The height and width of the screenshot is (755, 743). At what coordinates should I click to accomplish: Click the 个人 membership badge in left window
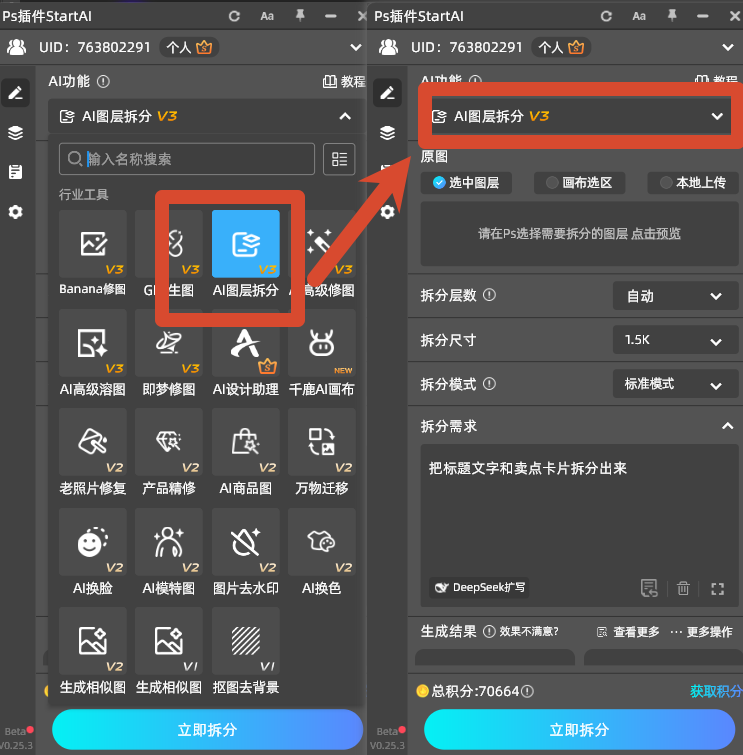(189, 47)
